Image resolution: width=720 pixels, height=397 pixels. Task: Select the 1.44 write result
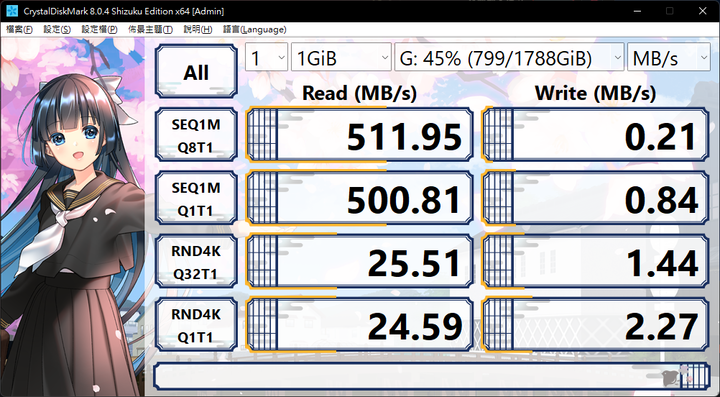point(595,262)
